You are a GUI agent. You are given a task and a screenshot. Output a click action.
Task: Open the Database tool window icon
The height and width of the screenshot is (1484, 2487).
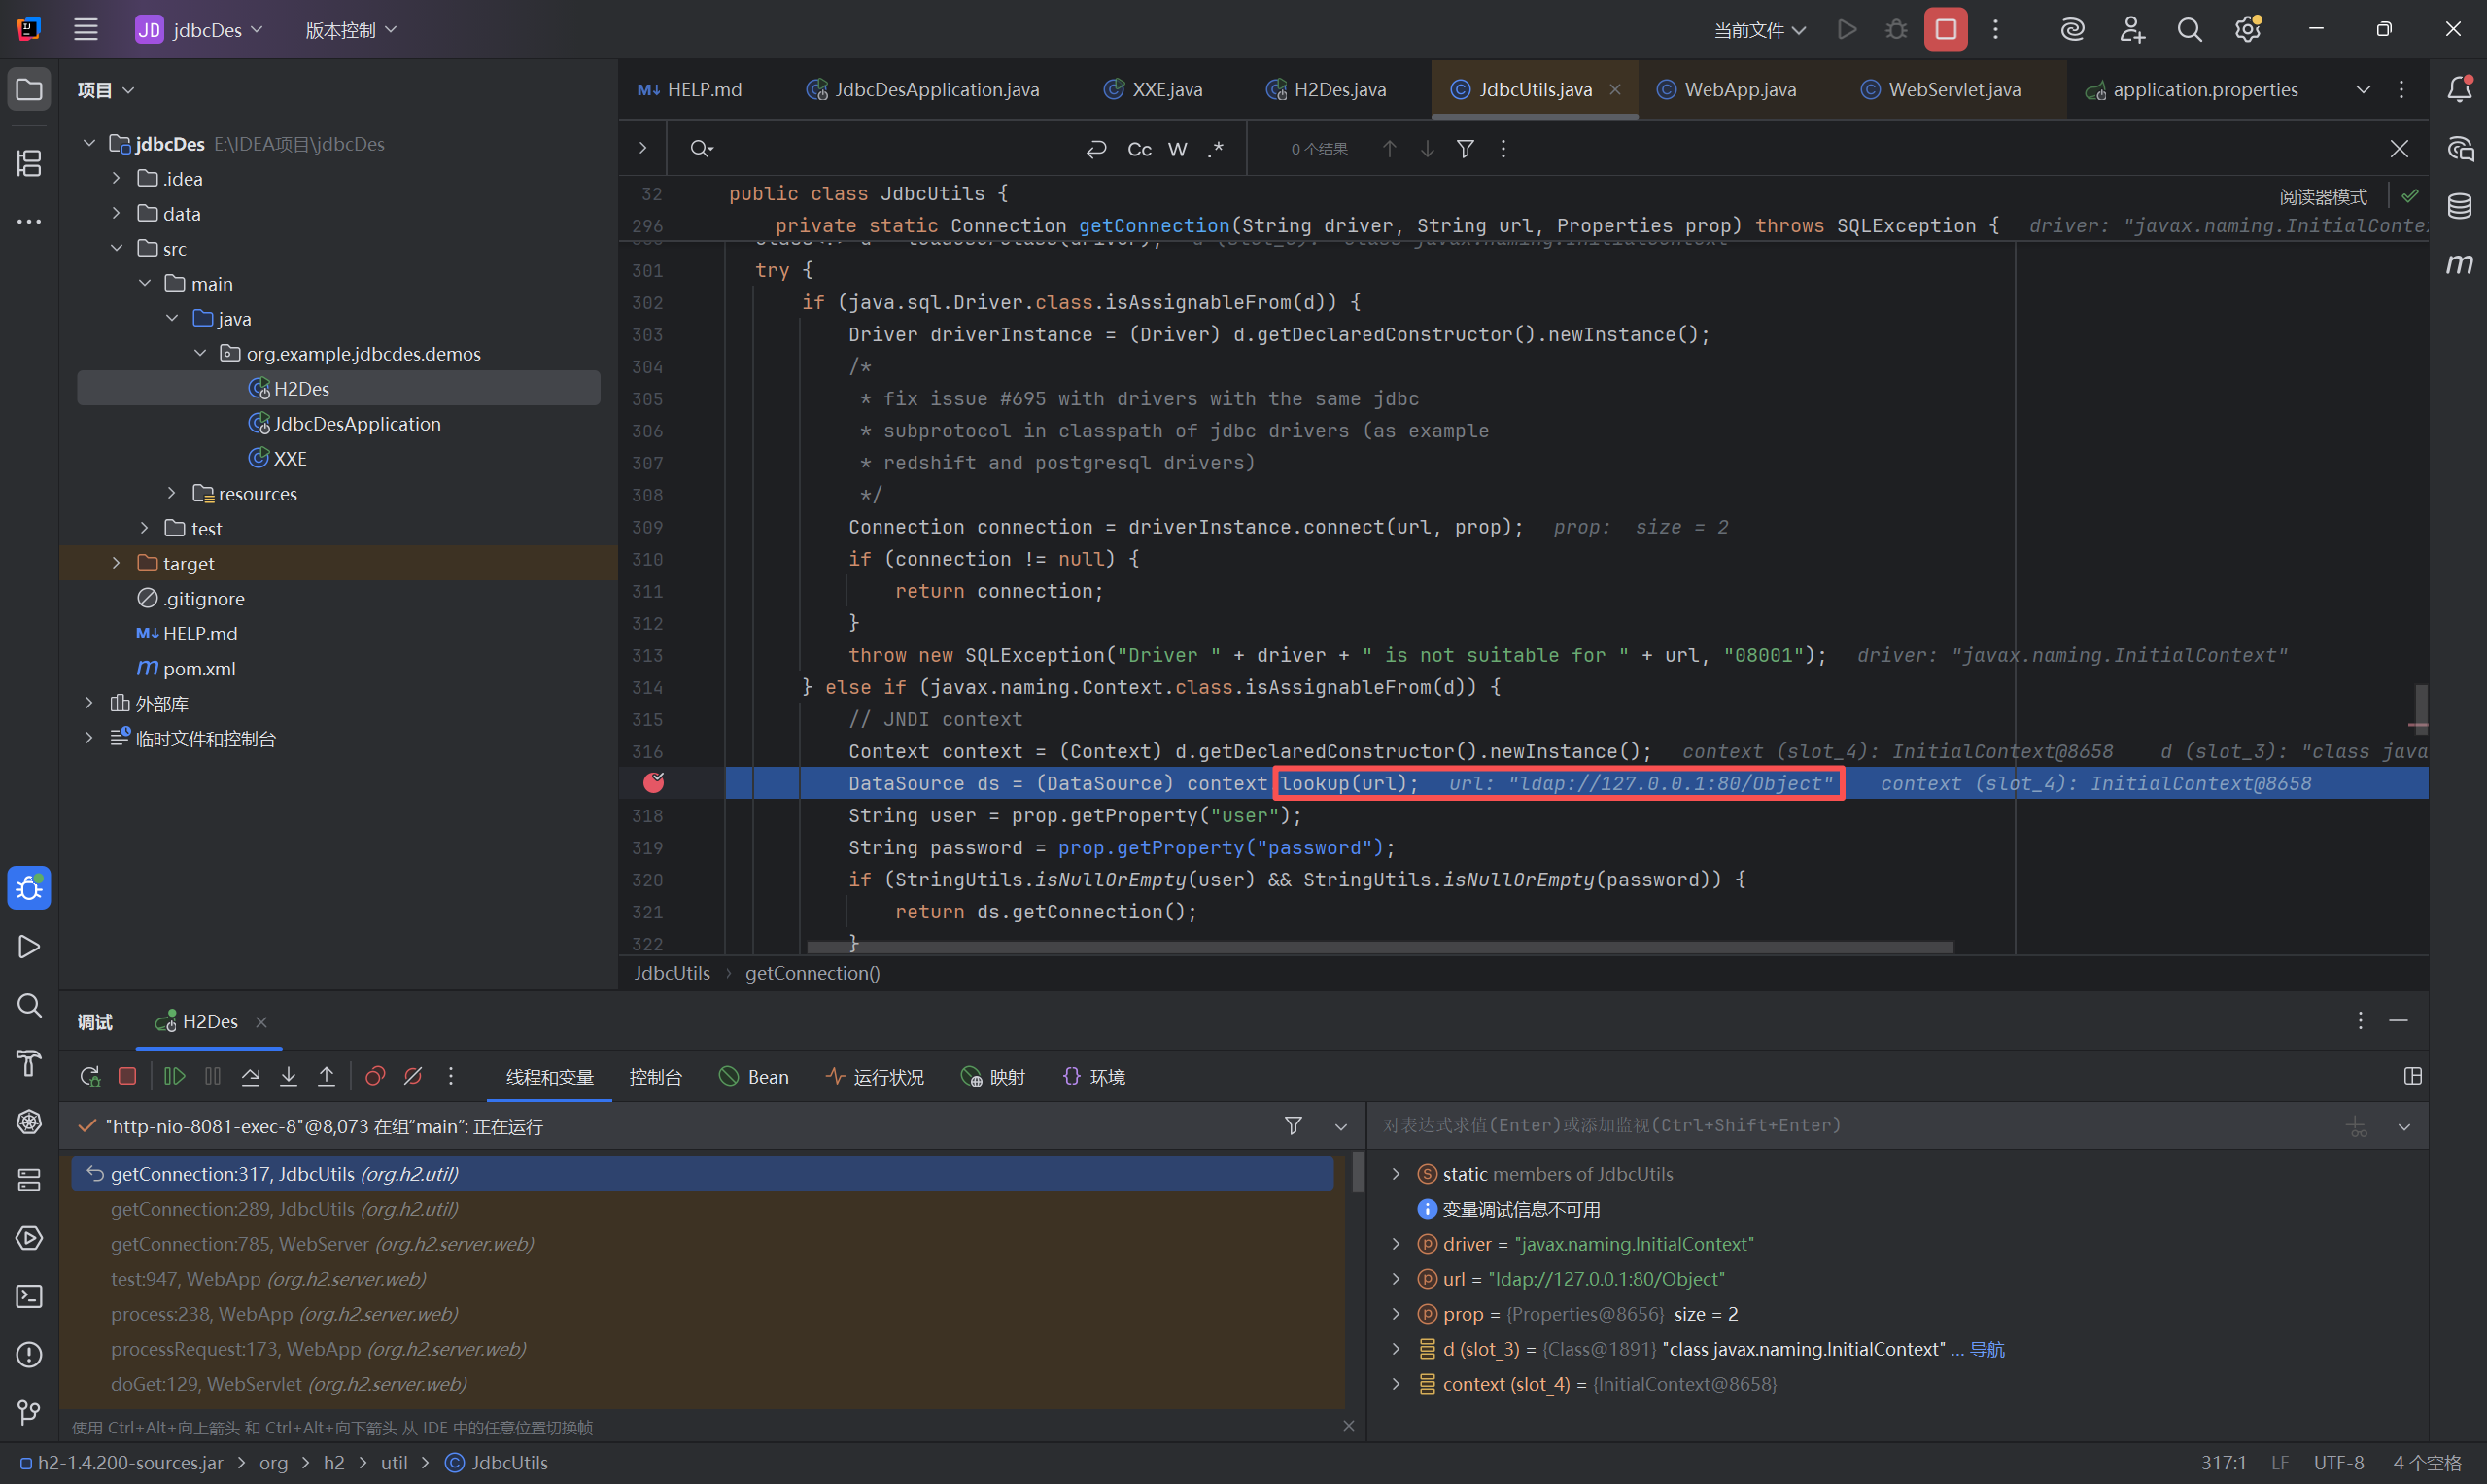tap(2459, 206)
